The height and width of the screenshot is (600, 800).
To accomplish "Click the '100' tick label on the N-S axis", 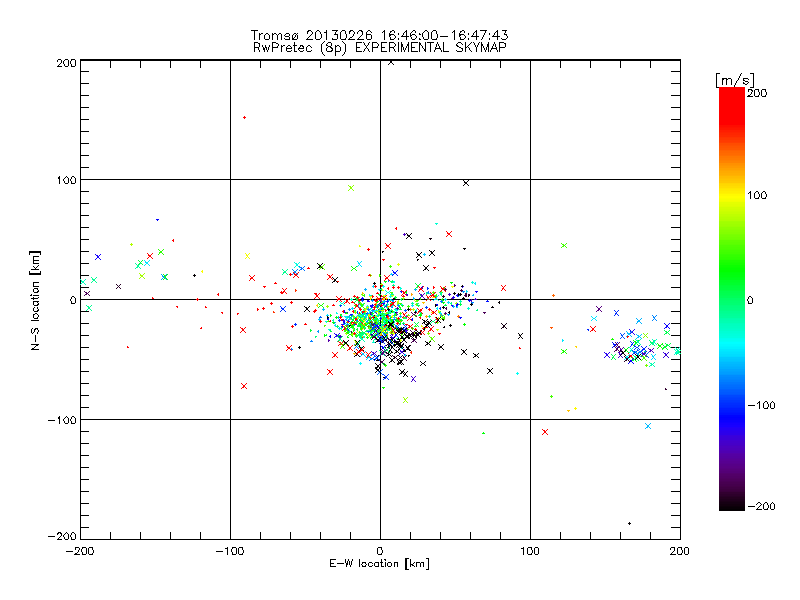I will pyautogui.click(x=66, y=181).
